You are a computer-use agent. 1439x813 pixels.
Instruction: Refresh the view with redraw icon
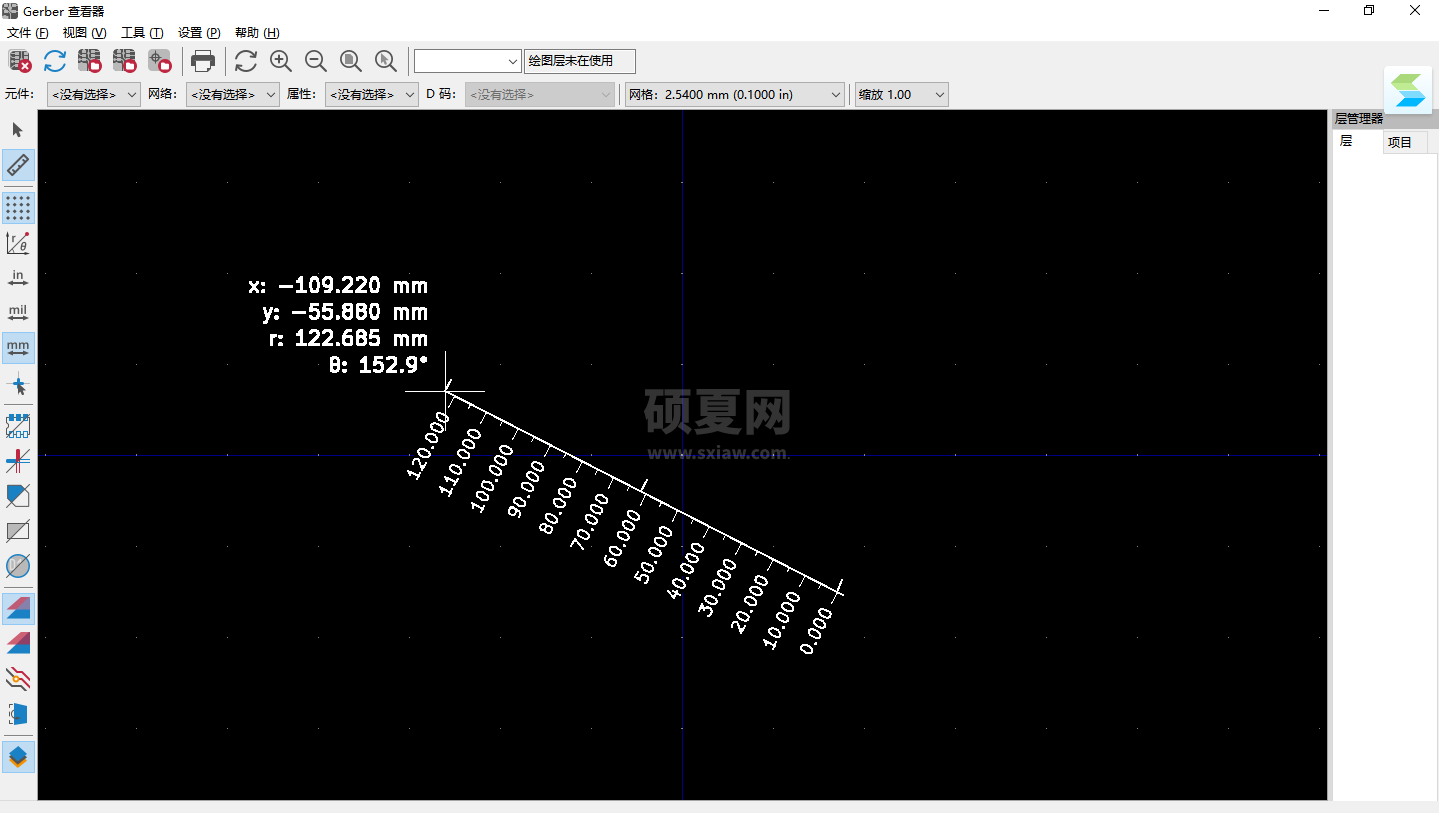[246, 61]
